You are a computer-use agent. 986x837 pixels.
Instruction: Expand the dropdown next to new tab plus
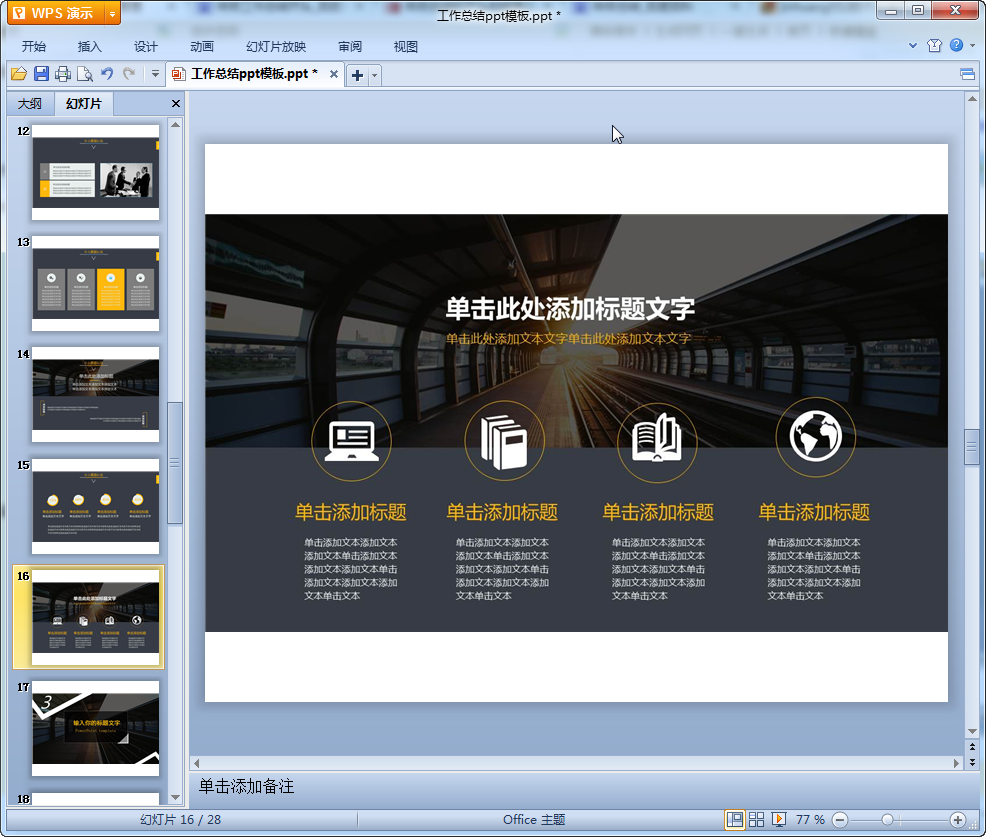[375, 75]
